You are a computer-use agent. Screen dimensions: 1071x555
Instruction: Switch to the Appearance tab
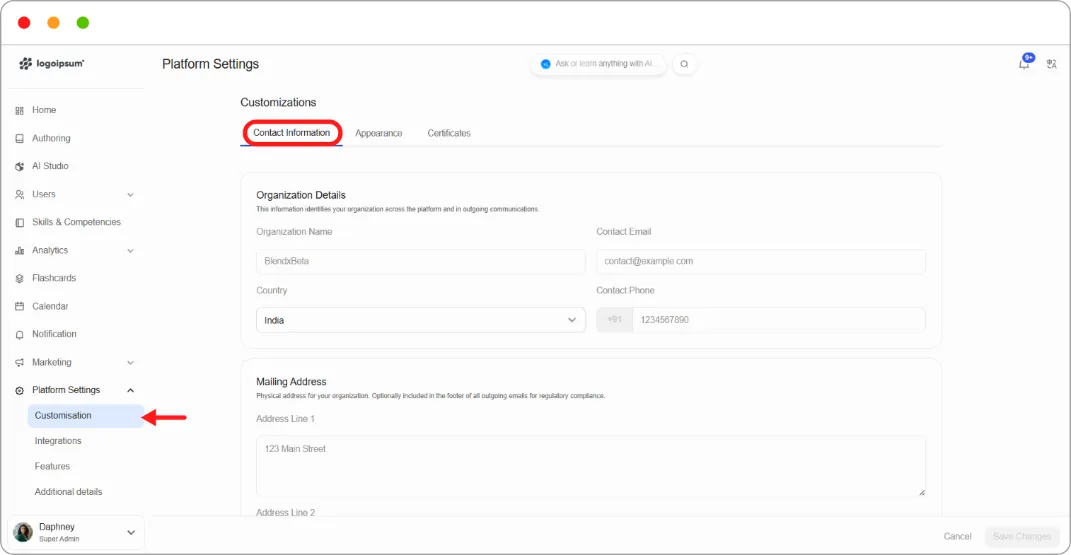pos(378,133)
